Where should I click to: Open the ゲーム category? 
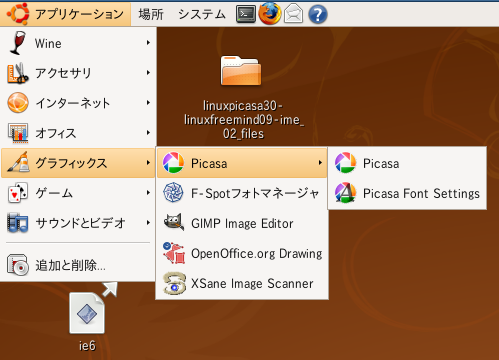click(78, 193)
